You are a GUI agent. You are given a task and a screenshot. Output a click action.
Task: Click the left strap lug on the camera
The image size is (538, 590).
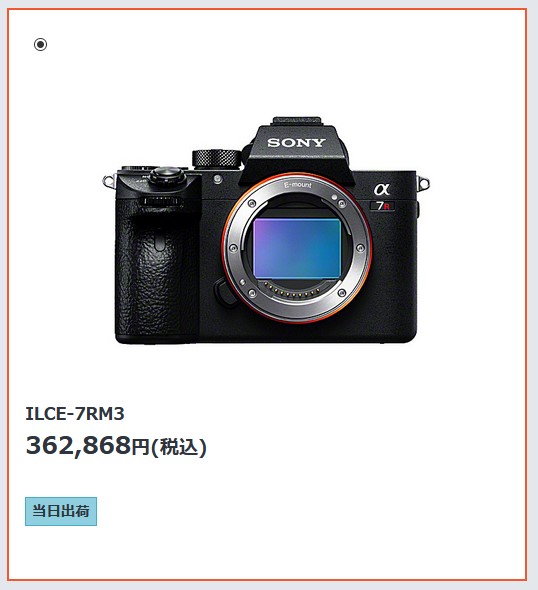coord(108,182)
